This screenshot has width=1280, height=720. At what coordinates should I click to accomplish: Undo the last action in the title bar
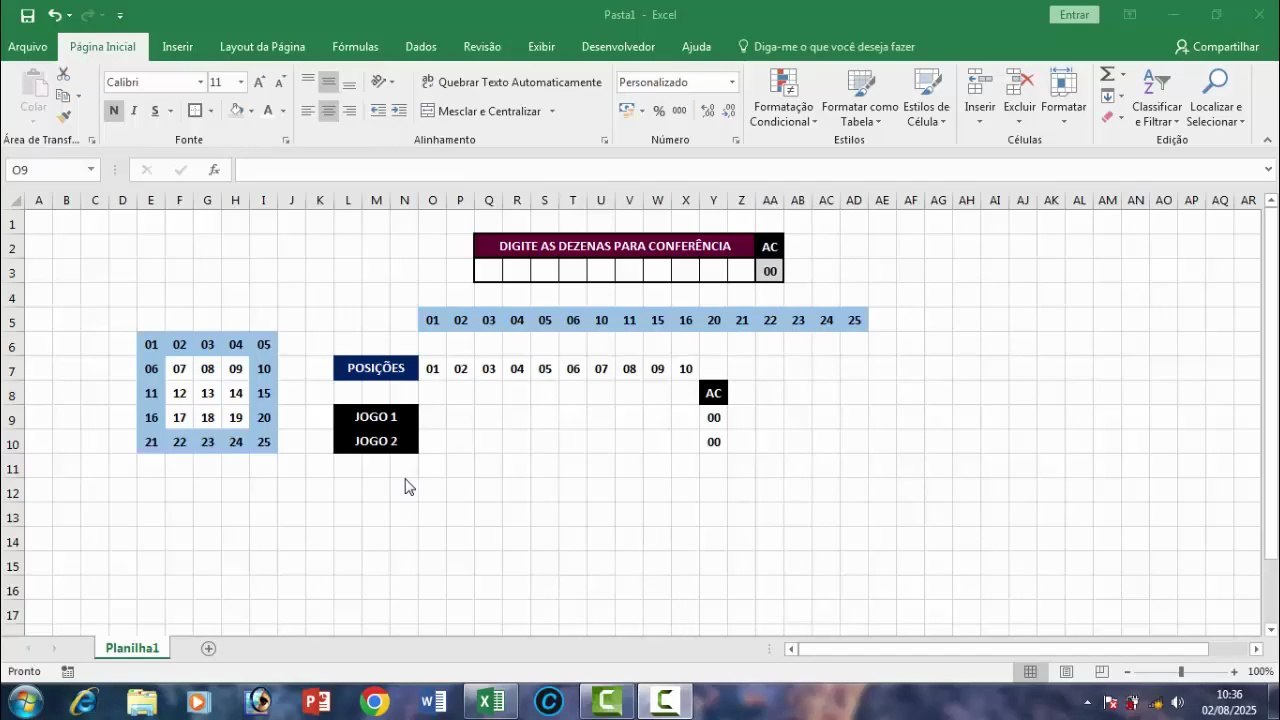[x=54, y=15]
